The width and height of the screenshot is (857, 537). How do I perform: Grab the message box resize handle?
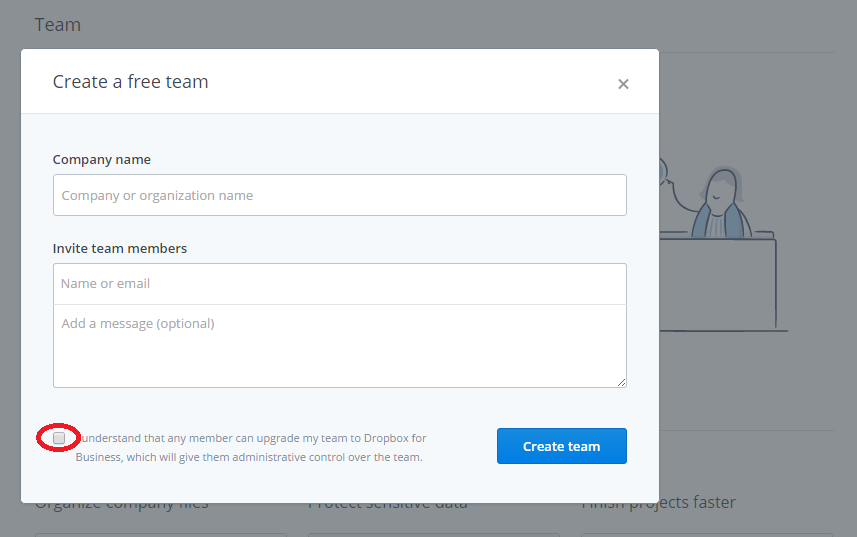(621, 382)
